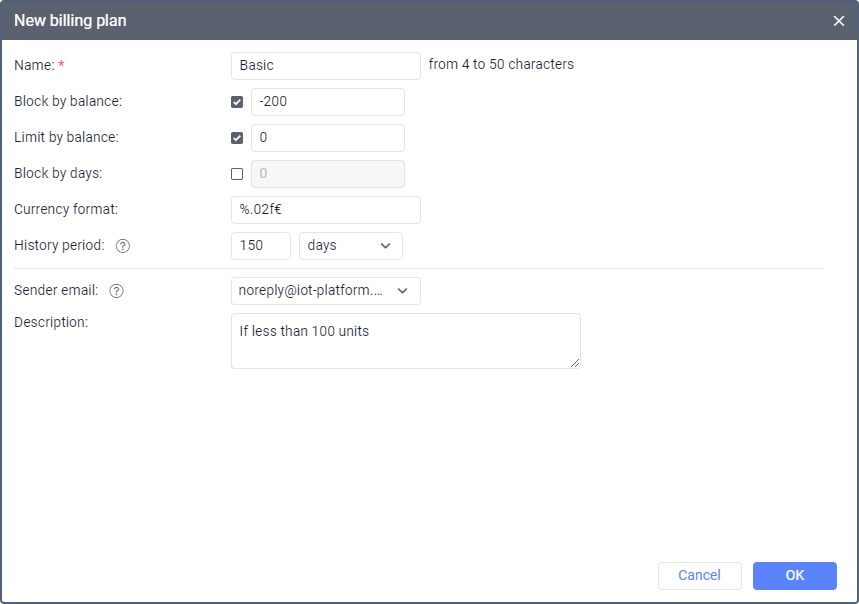The width and height of the screenshot is (859, 604).
Task: Uncheck the Limit by balance checkbox
Action: coord(237,138)
